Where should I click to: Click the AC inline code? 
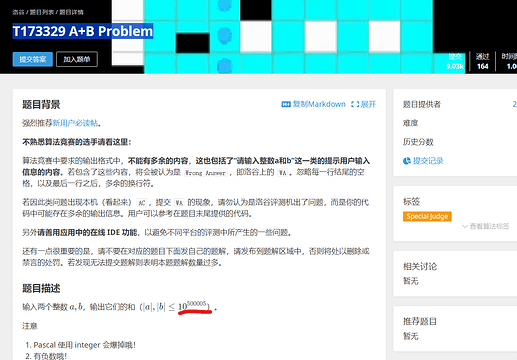(x=142, y=203)
